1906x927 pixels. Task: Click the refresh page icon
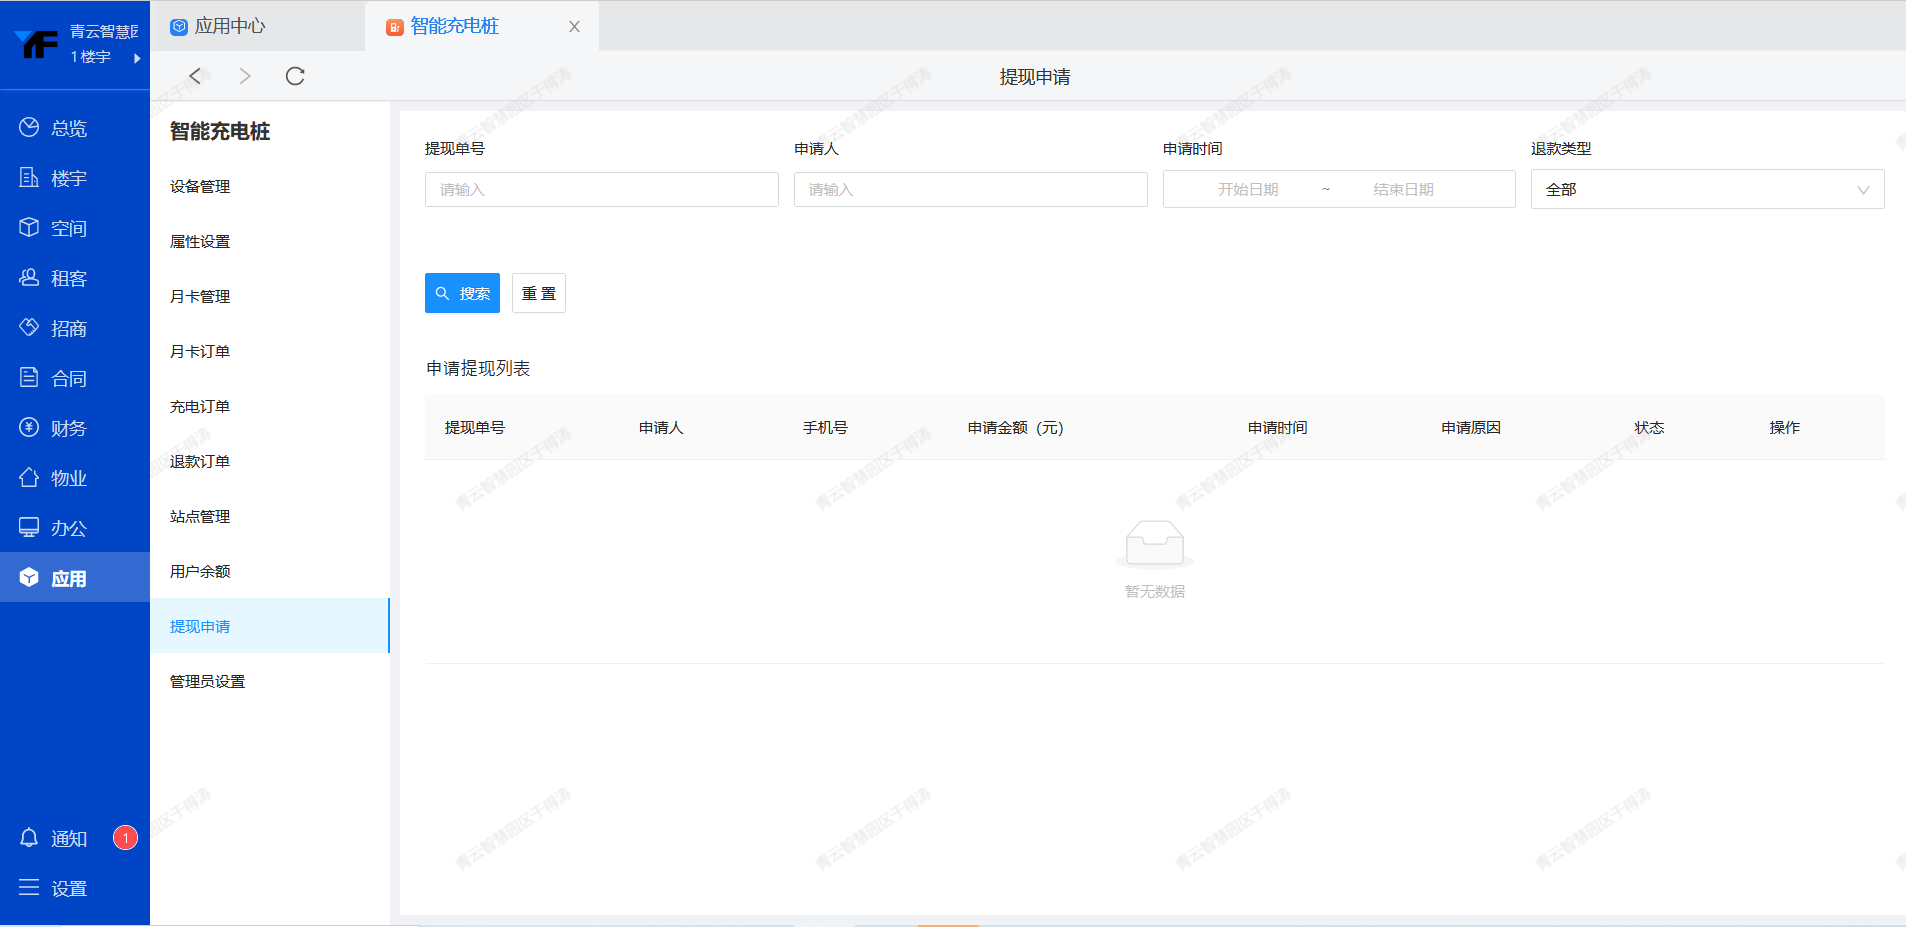pyautogui.click(x=295, y=76)
